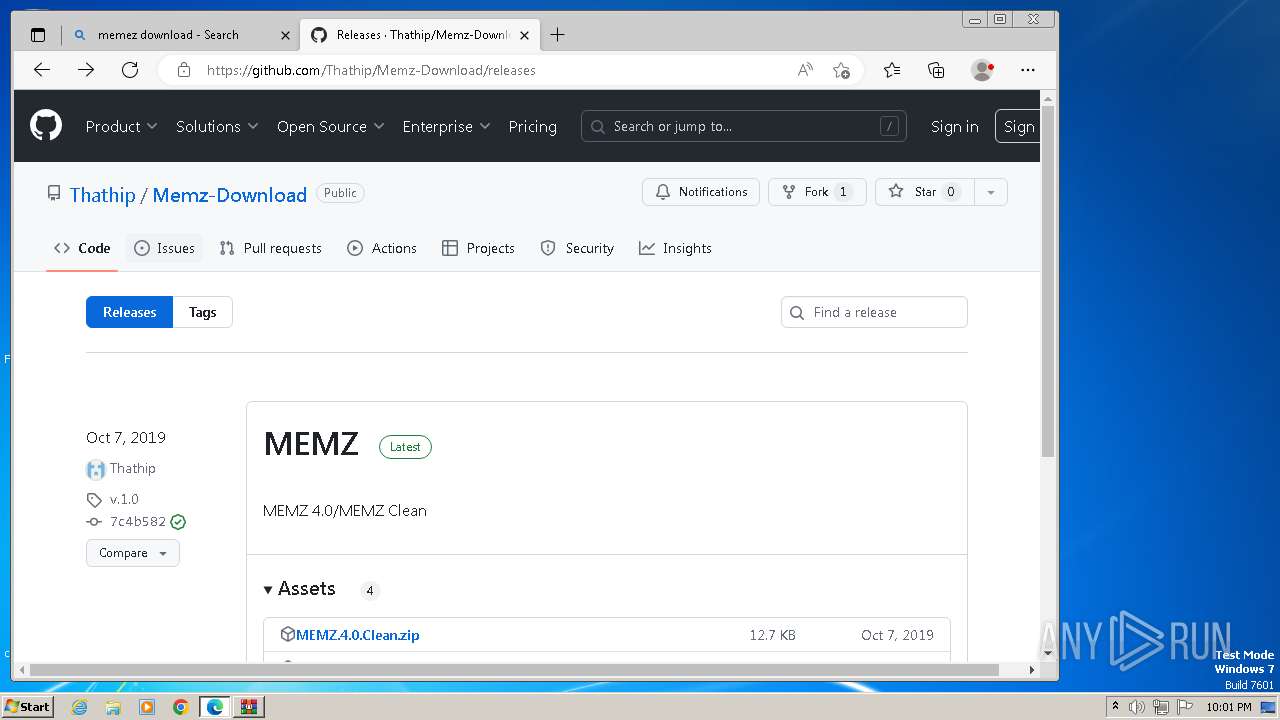The width and height of the screenshot is (1280, 720).
Task: Show hidden tray icons
Action: tap(1115, 707)
